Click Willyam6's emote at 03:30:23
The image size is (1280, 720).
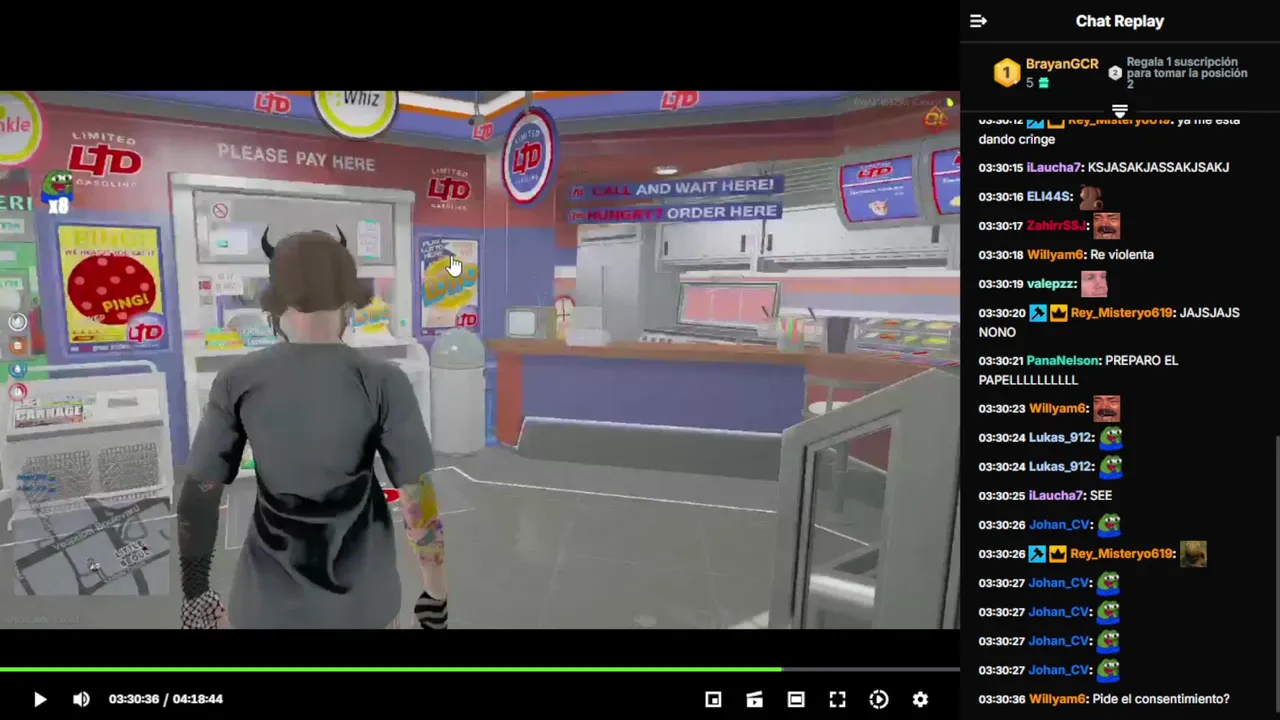[x=1106, y=408]
